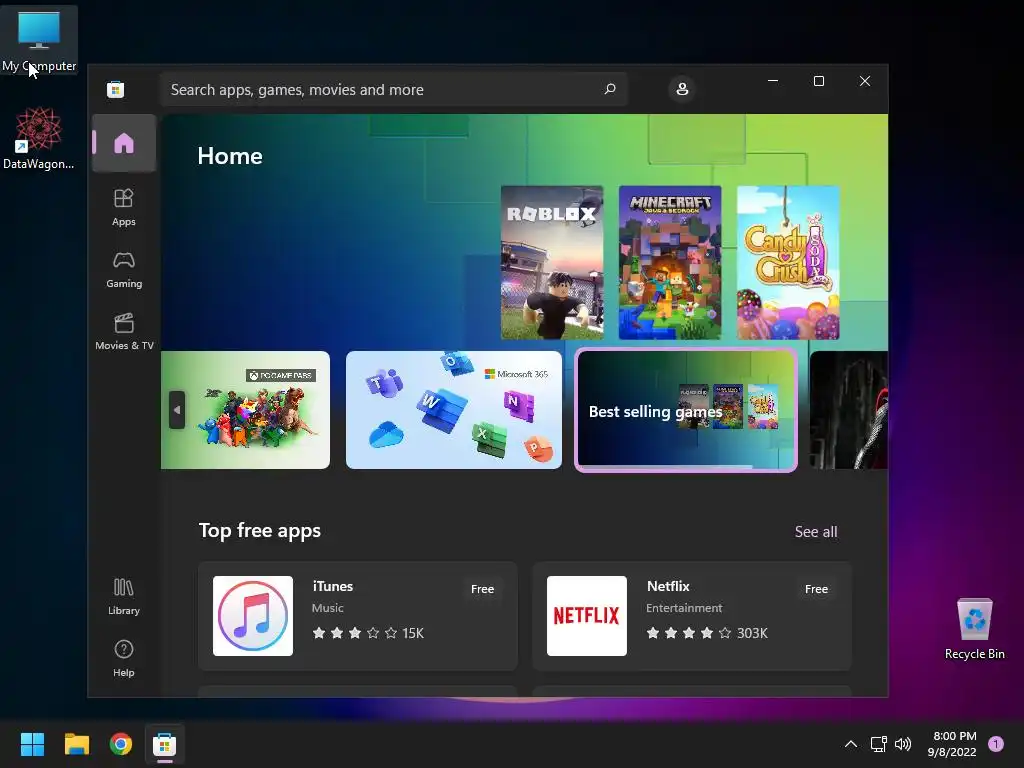The image size is (1024, 768).
Task: Click the Netflix logo icon
Action: pos(586,616)
